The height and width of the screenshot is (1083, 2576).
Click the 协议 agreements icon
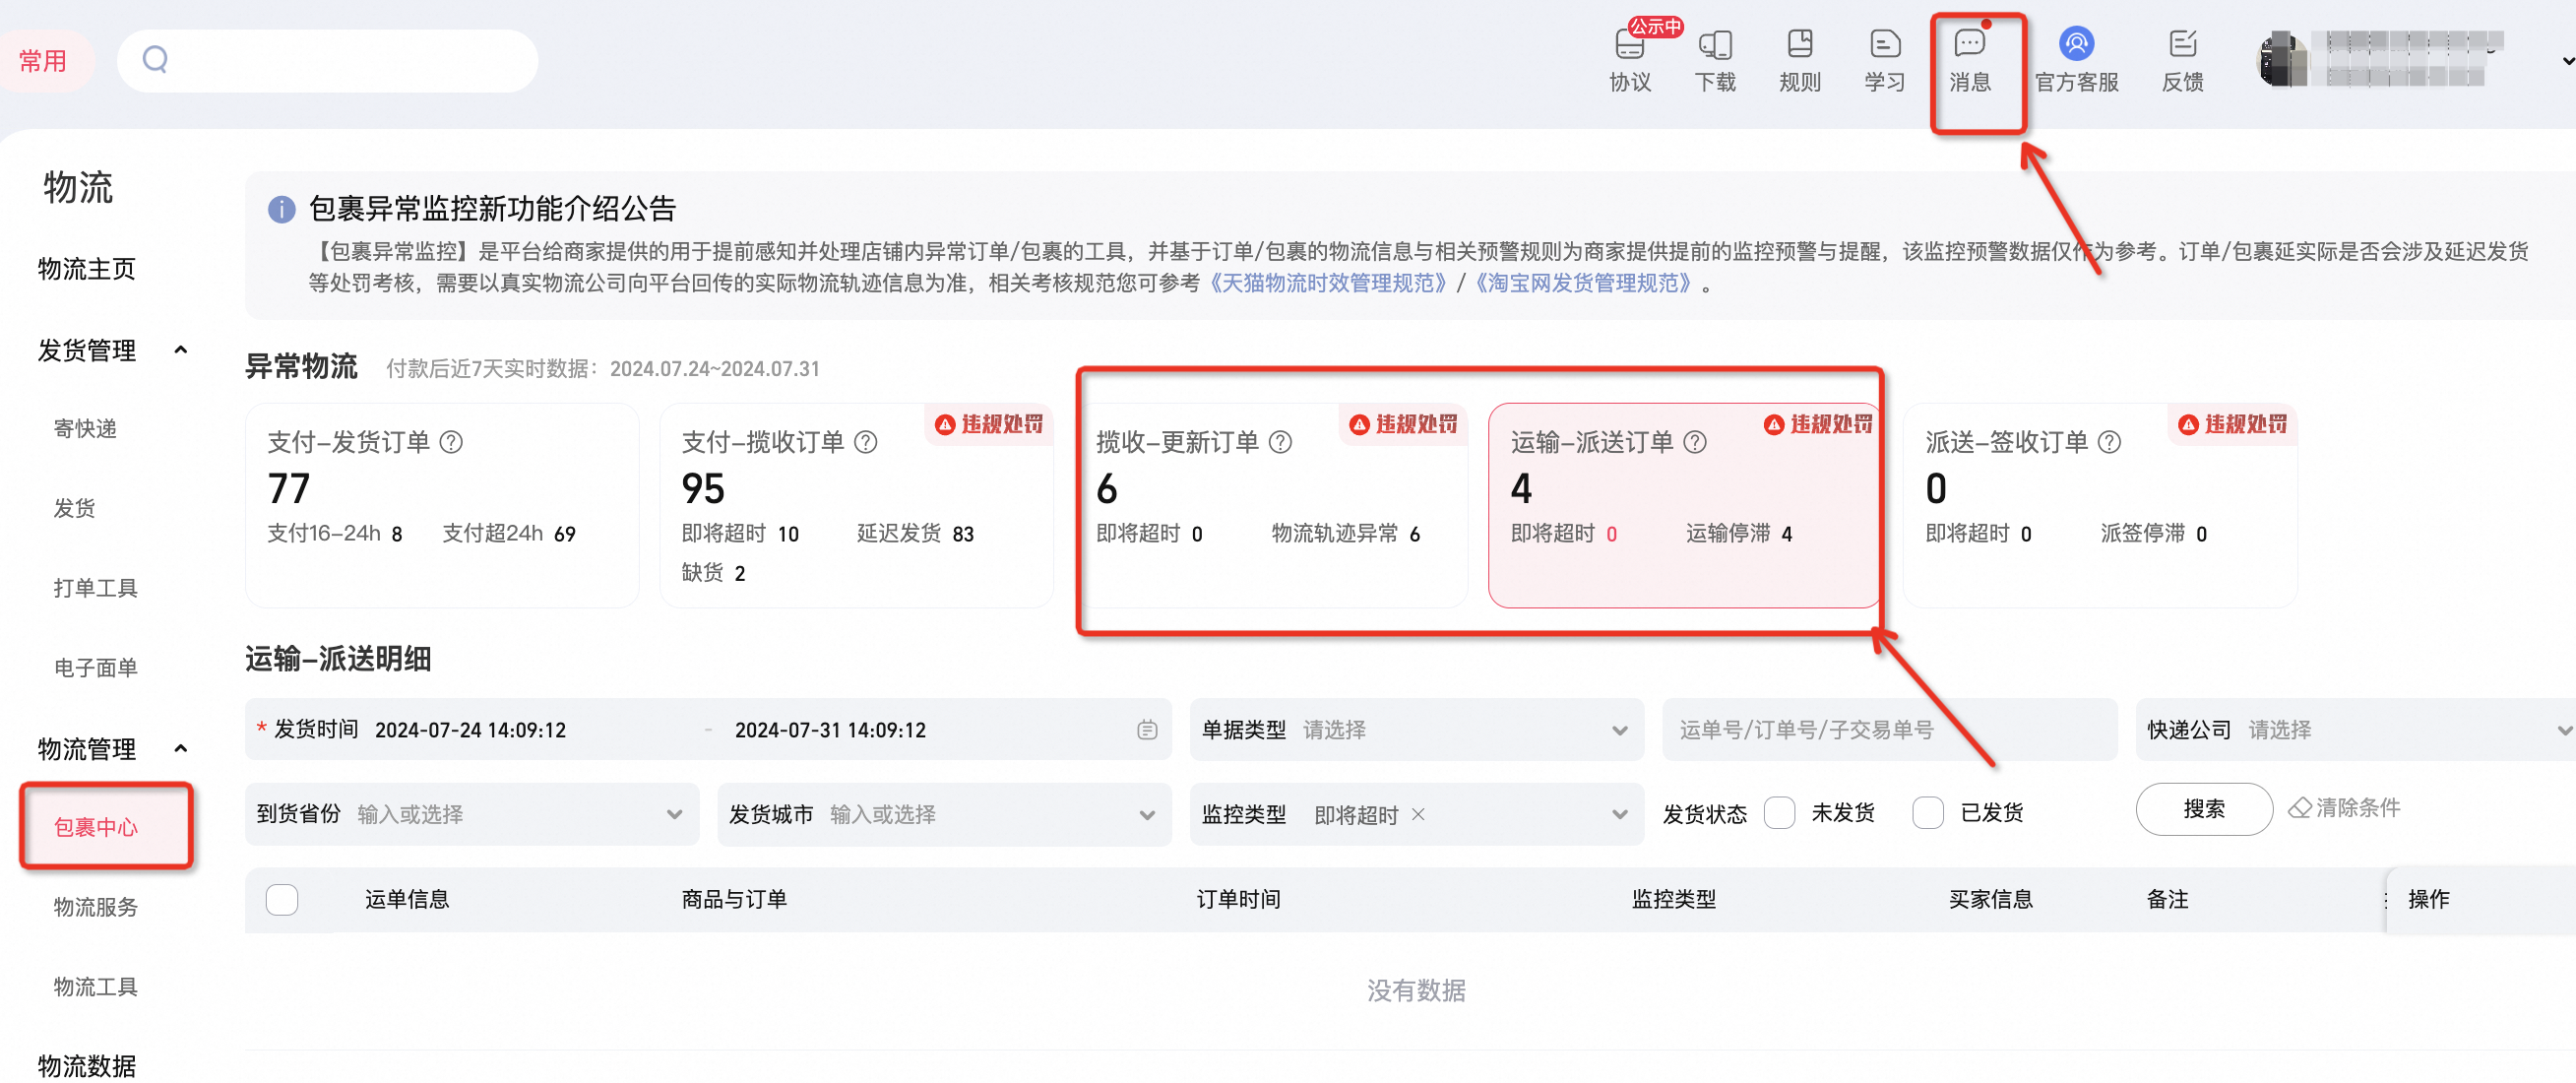click(1630, 60)
